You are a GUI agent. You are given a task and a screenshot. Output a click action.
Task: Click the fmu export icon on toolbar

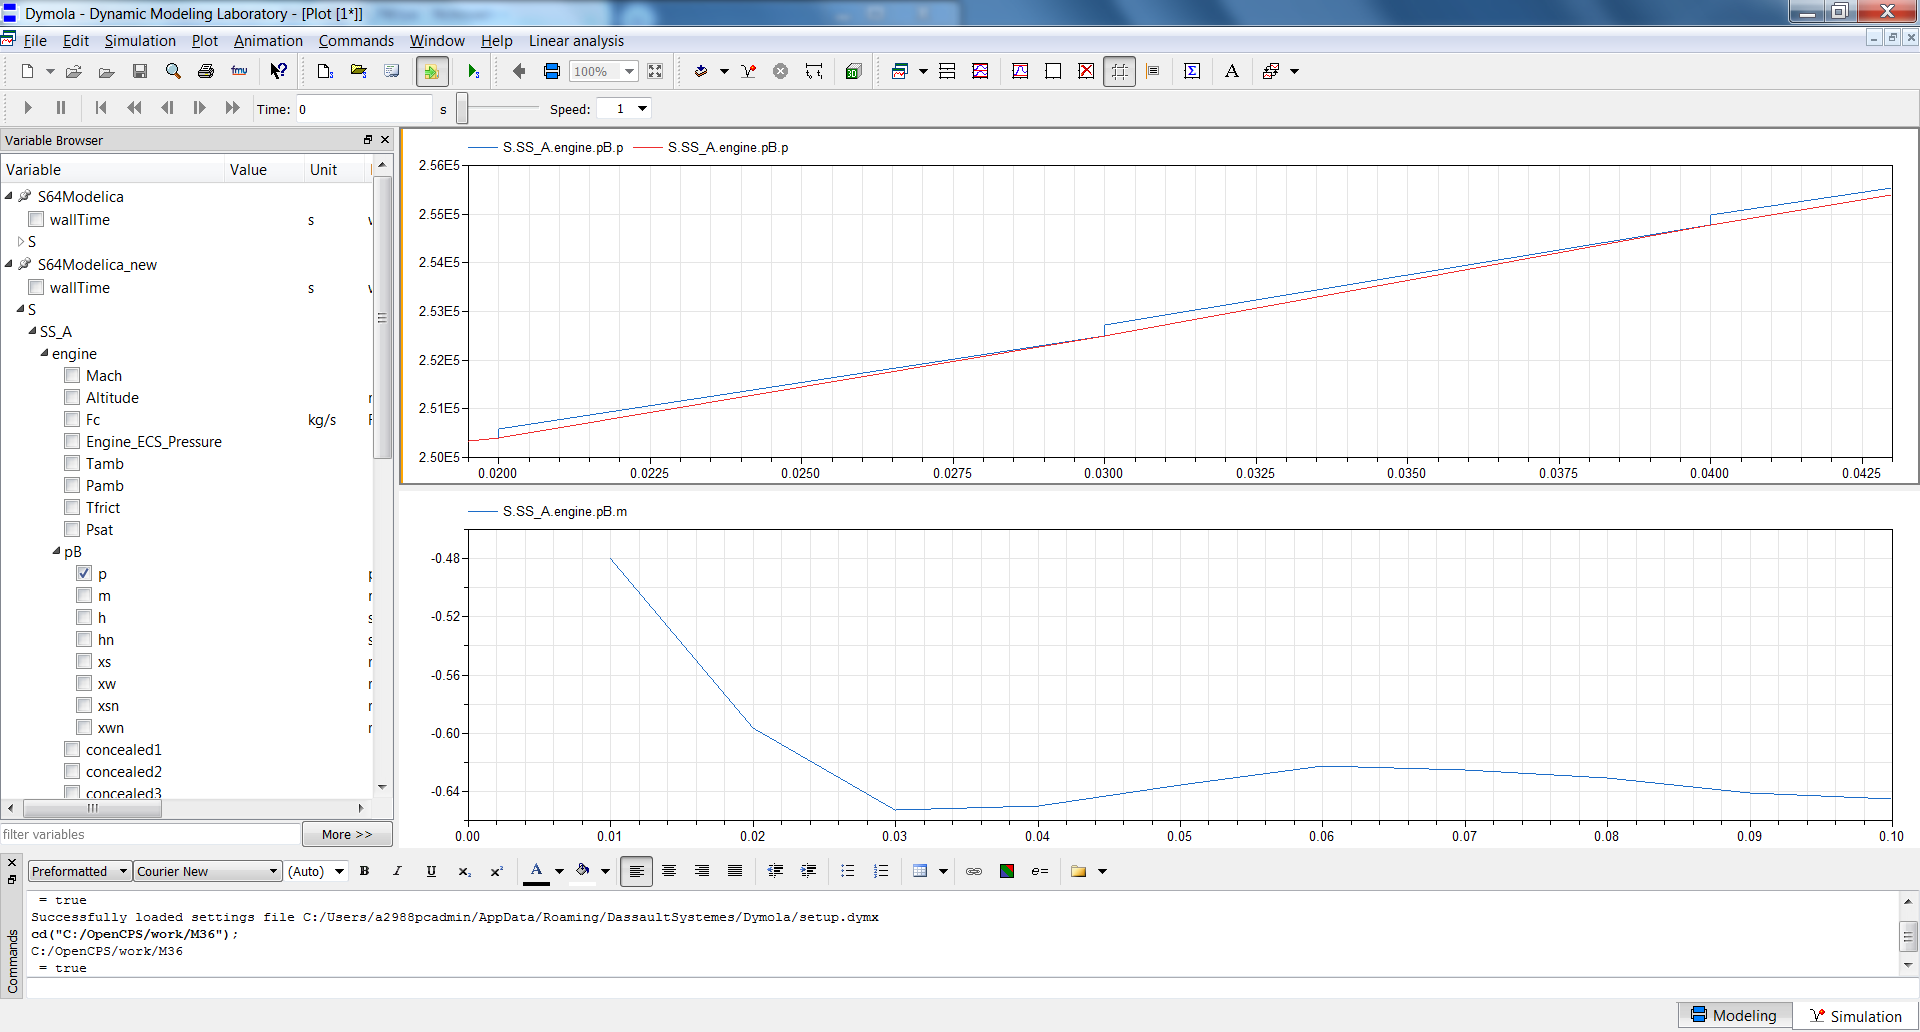(x=239, y=71)
